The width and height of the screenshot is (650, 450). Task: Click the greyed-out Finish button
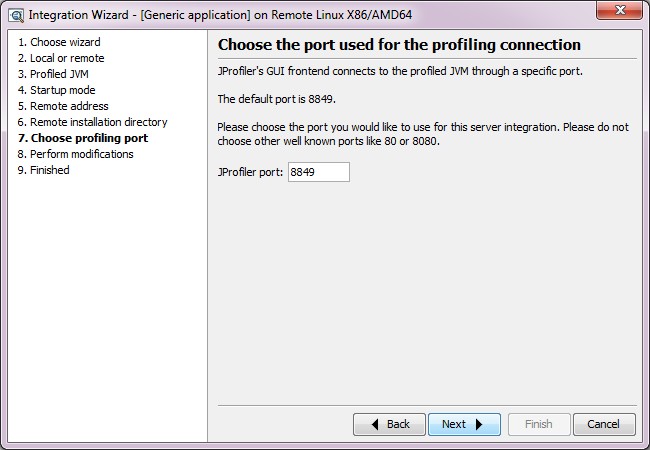[538, 424]
